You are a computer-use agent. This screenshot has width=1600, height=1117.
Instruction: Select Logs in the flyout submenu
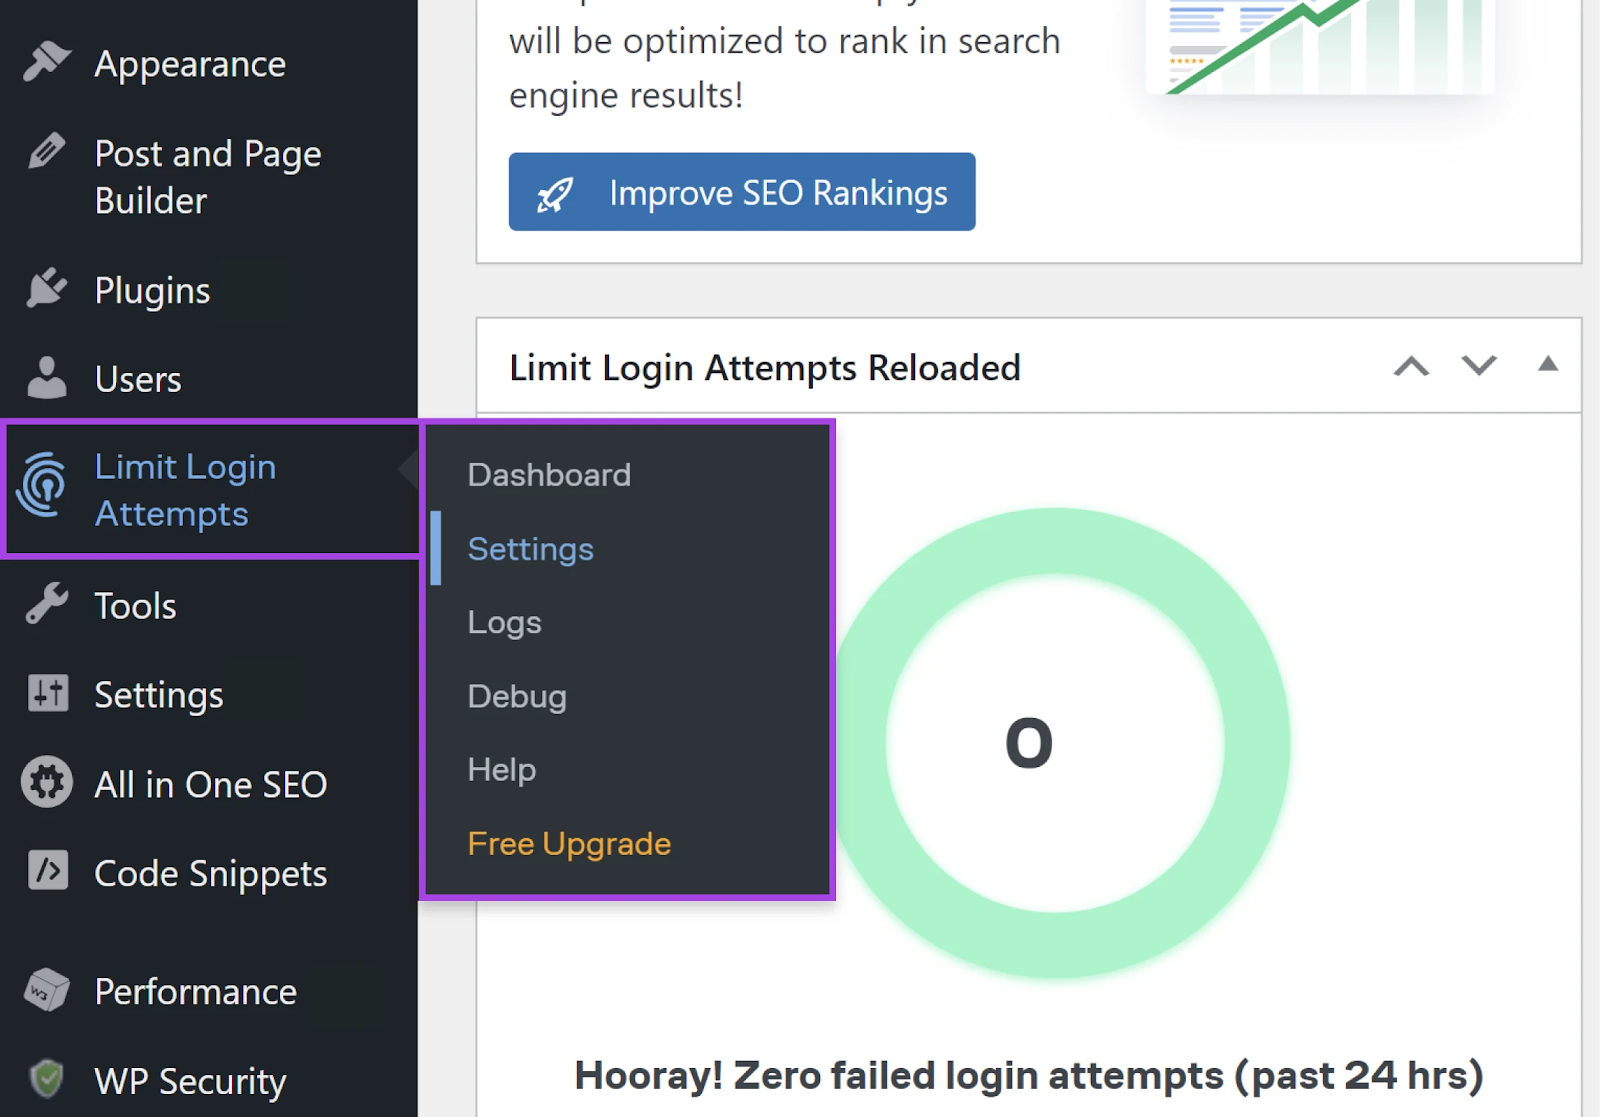tap(504, 622)
